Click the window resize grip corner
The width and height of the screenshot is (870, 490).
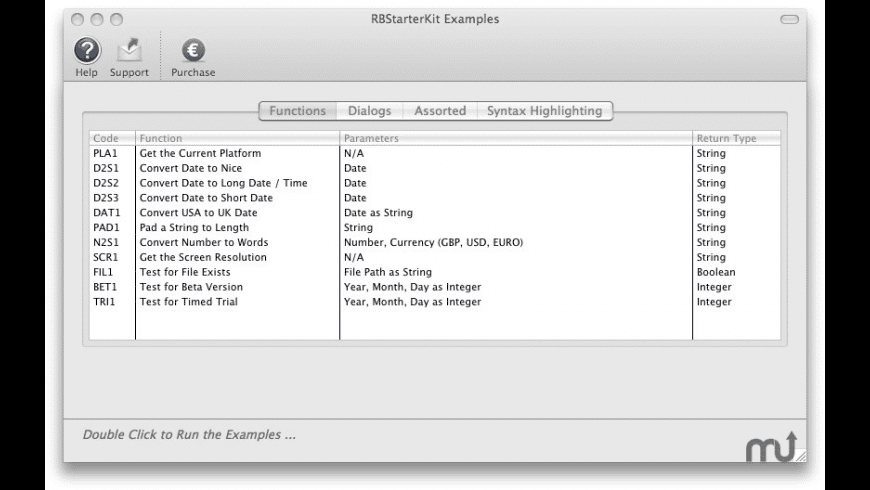tap(801, 457)
